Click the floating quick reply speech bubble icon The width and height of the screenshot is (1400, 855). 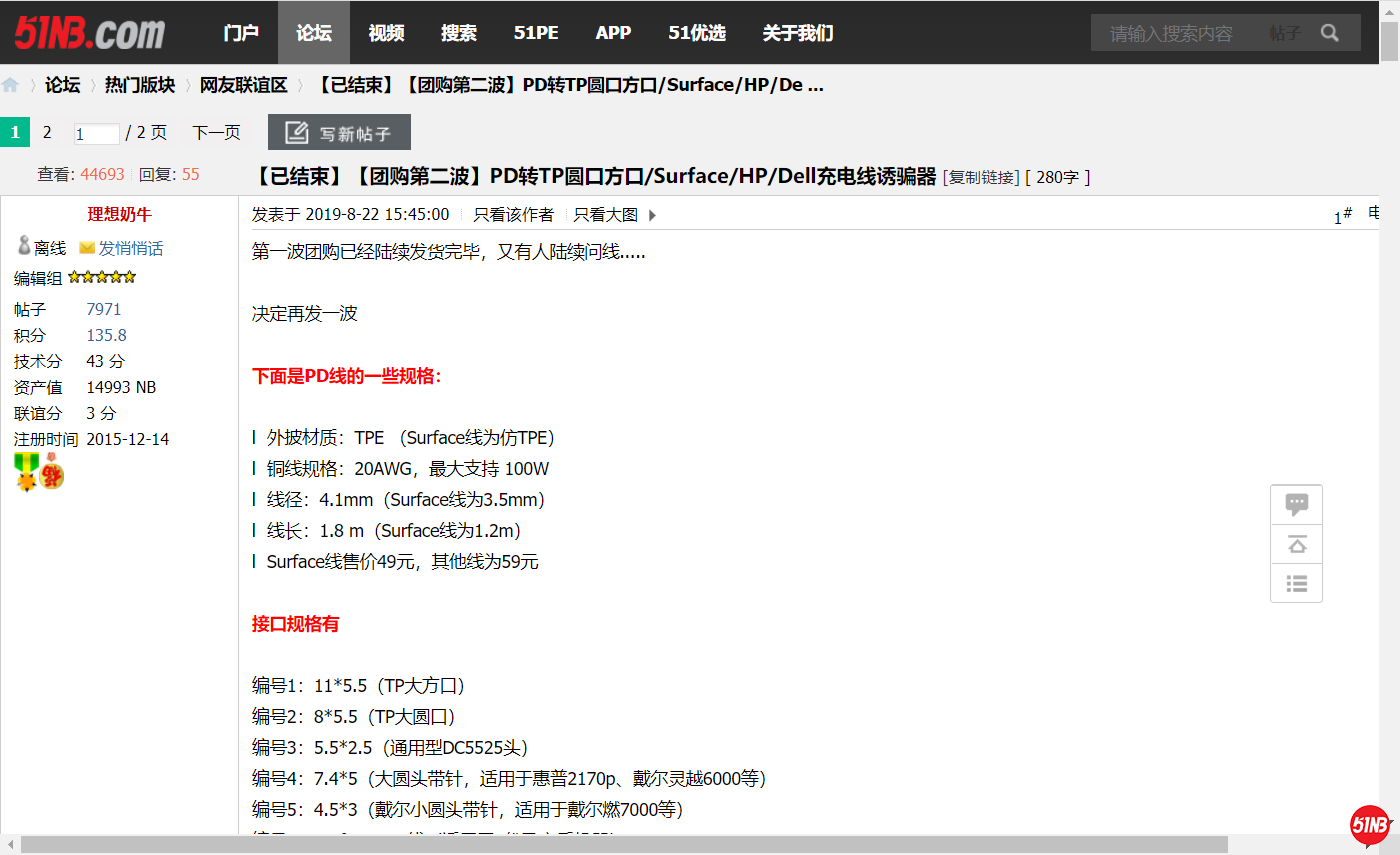pos(1296,505)
